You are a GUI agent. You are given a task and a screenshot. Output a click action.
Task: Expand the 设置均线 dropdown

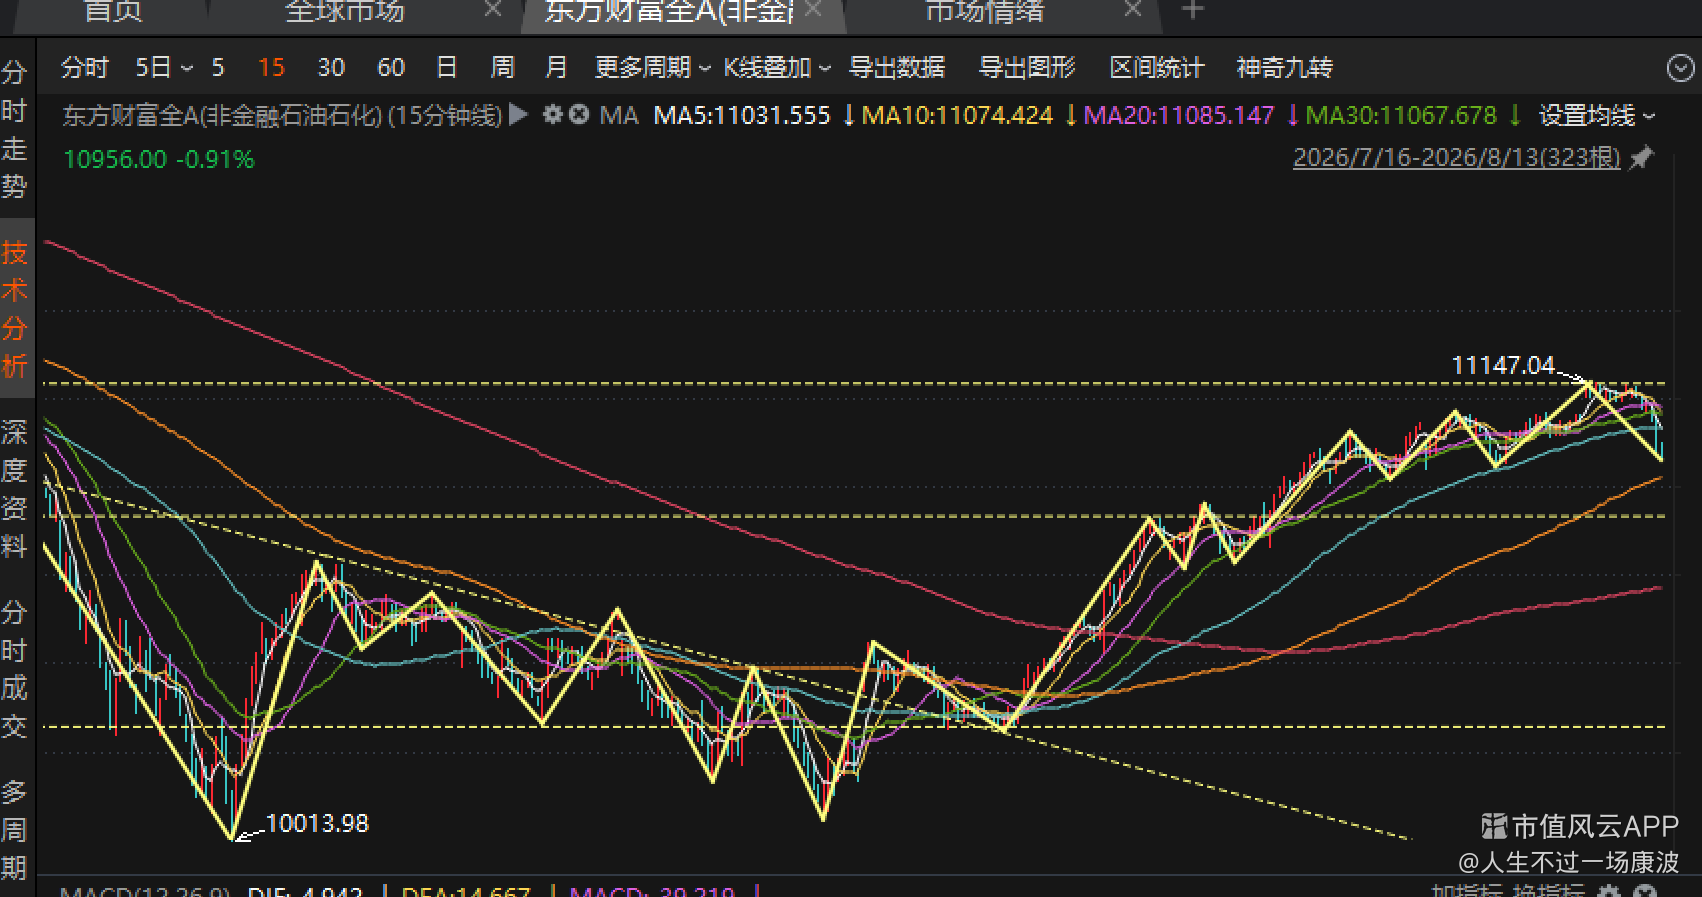tap(1597, 116)
